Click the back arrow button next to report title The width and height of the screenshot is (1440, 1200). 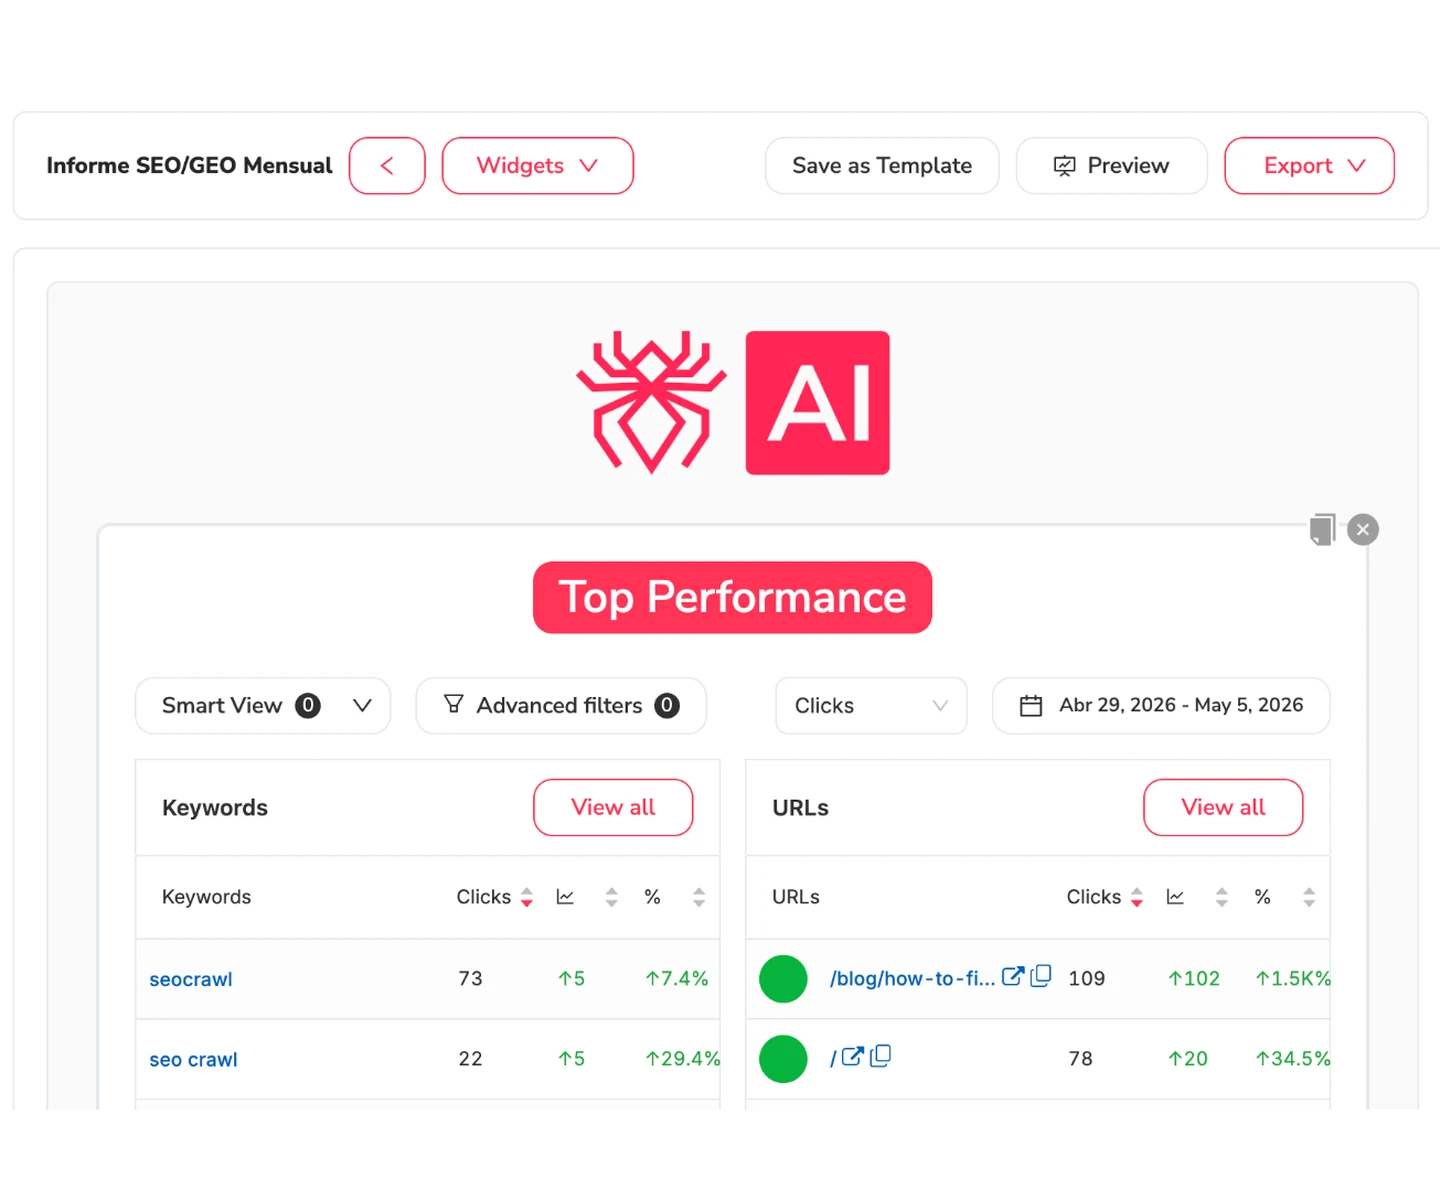[x=387, y=166]
